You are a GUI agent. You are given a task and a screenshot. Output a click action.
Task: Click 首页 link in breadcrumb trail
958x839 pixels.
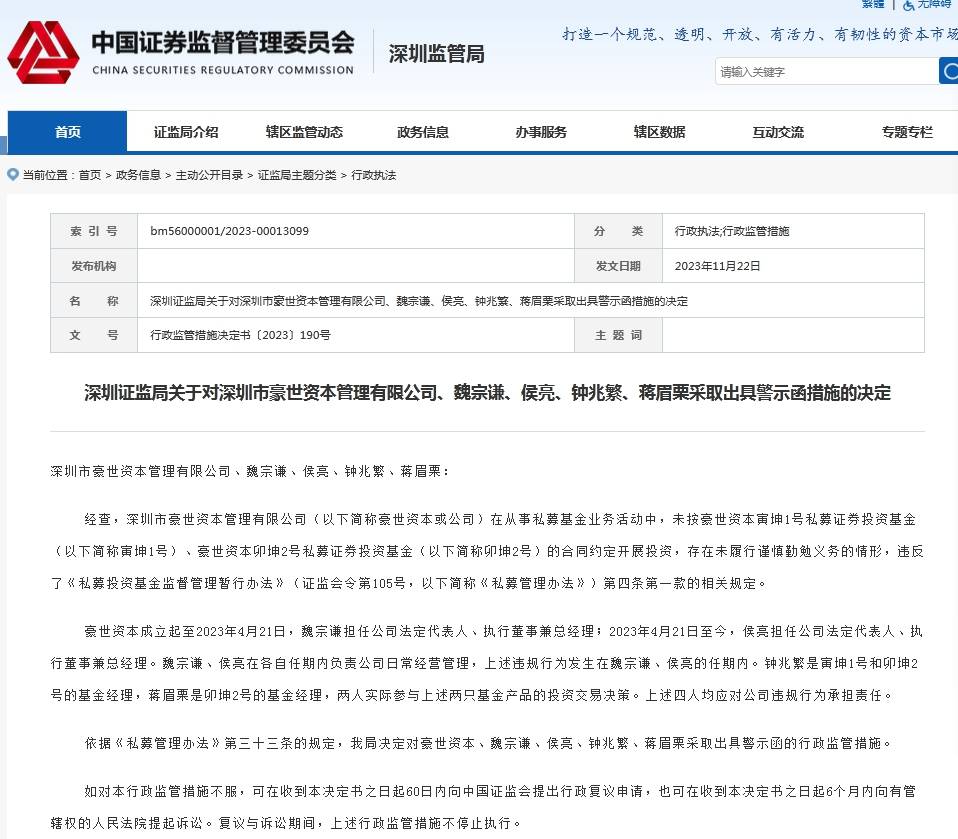click(x=90, y=175)
